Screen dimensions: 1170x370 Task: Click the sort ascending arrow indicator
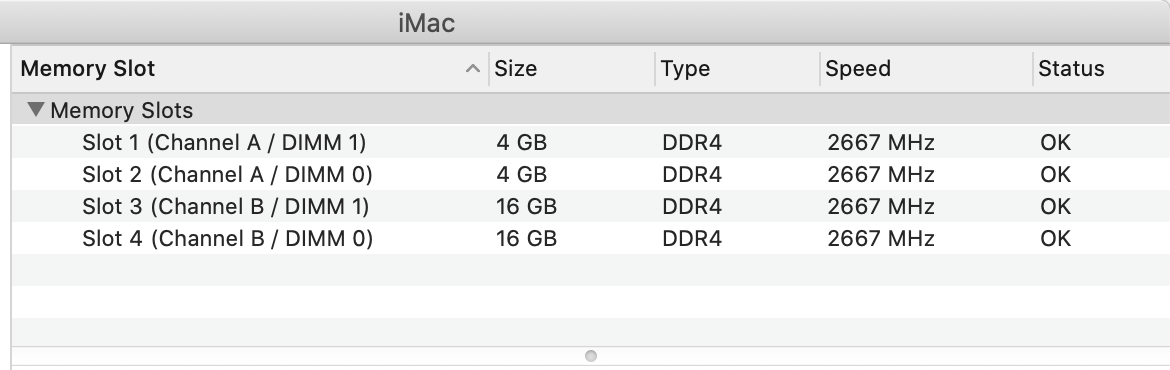coord(472,69)
